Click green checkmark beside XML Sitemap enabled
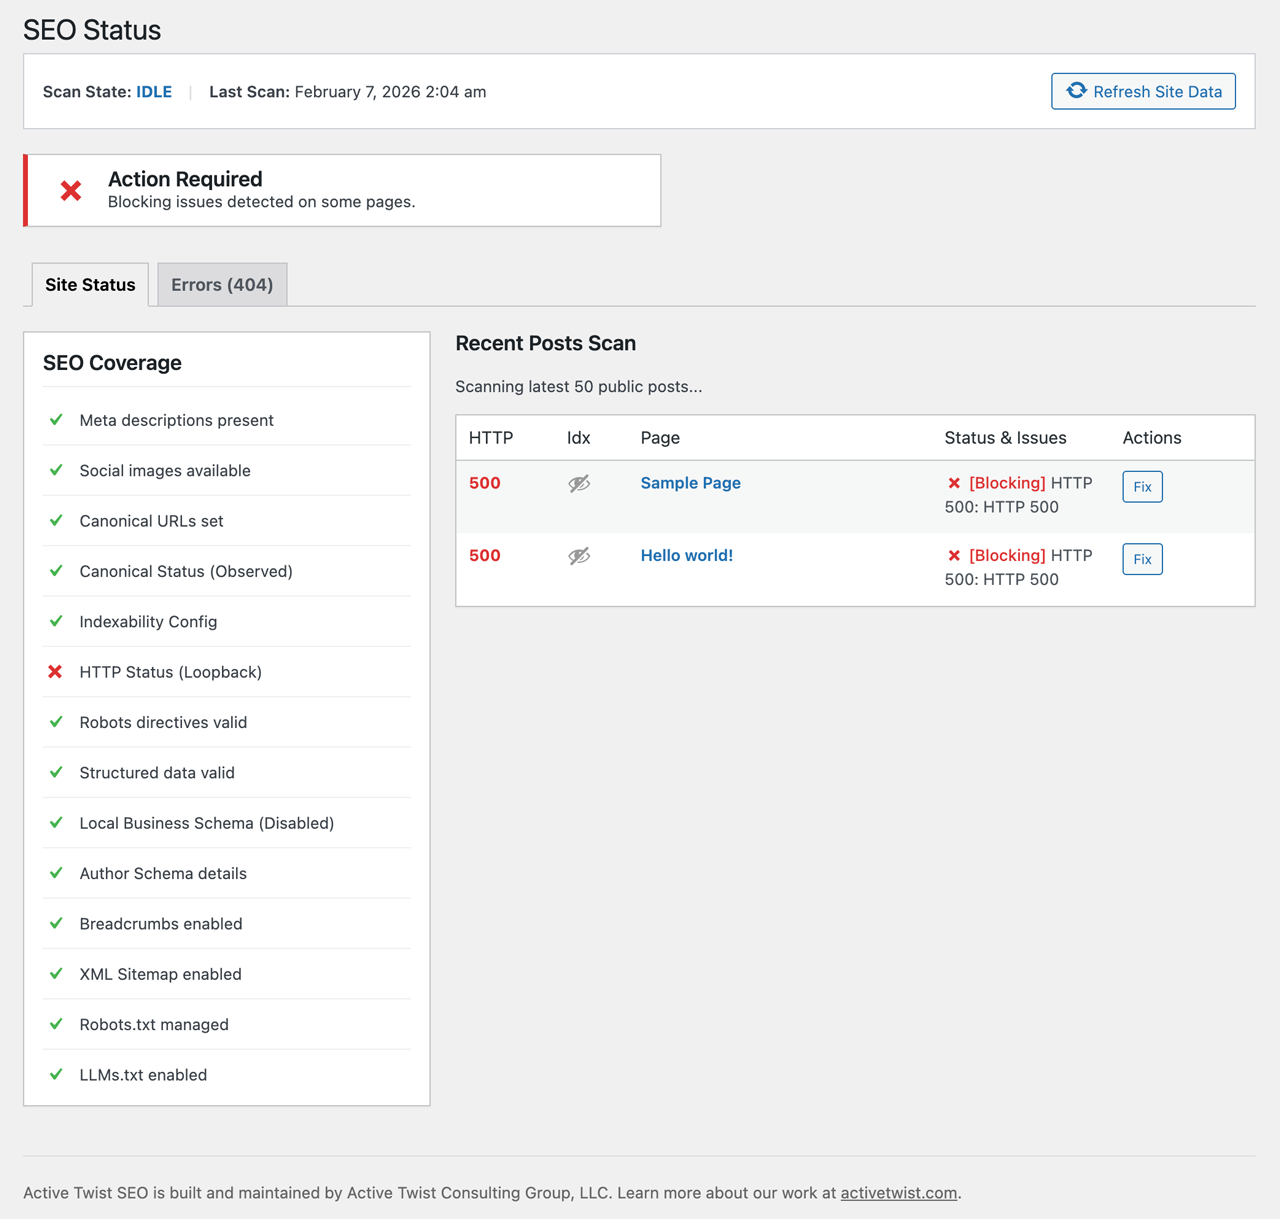The image size is (1280, 1219). 56,974
